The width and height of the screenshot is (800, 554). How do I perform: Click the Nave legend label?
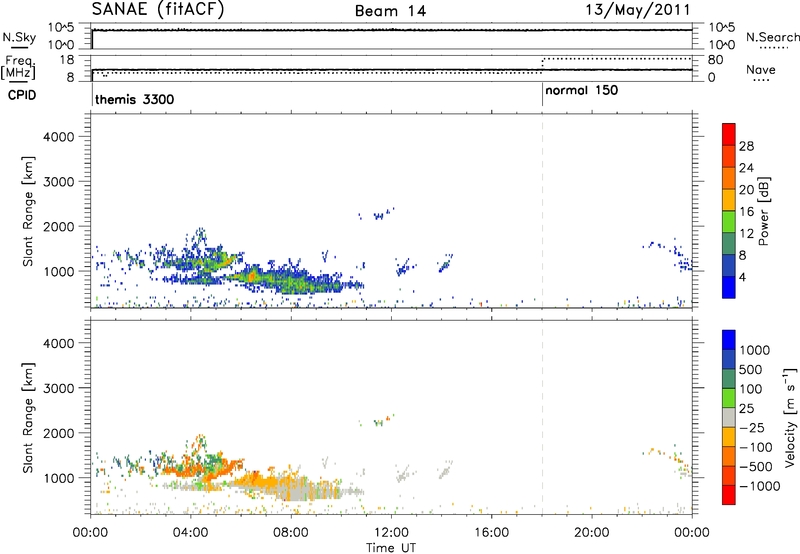(761, 69)
